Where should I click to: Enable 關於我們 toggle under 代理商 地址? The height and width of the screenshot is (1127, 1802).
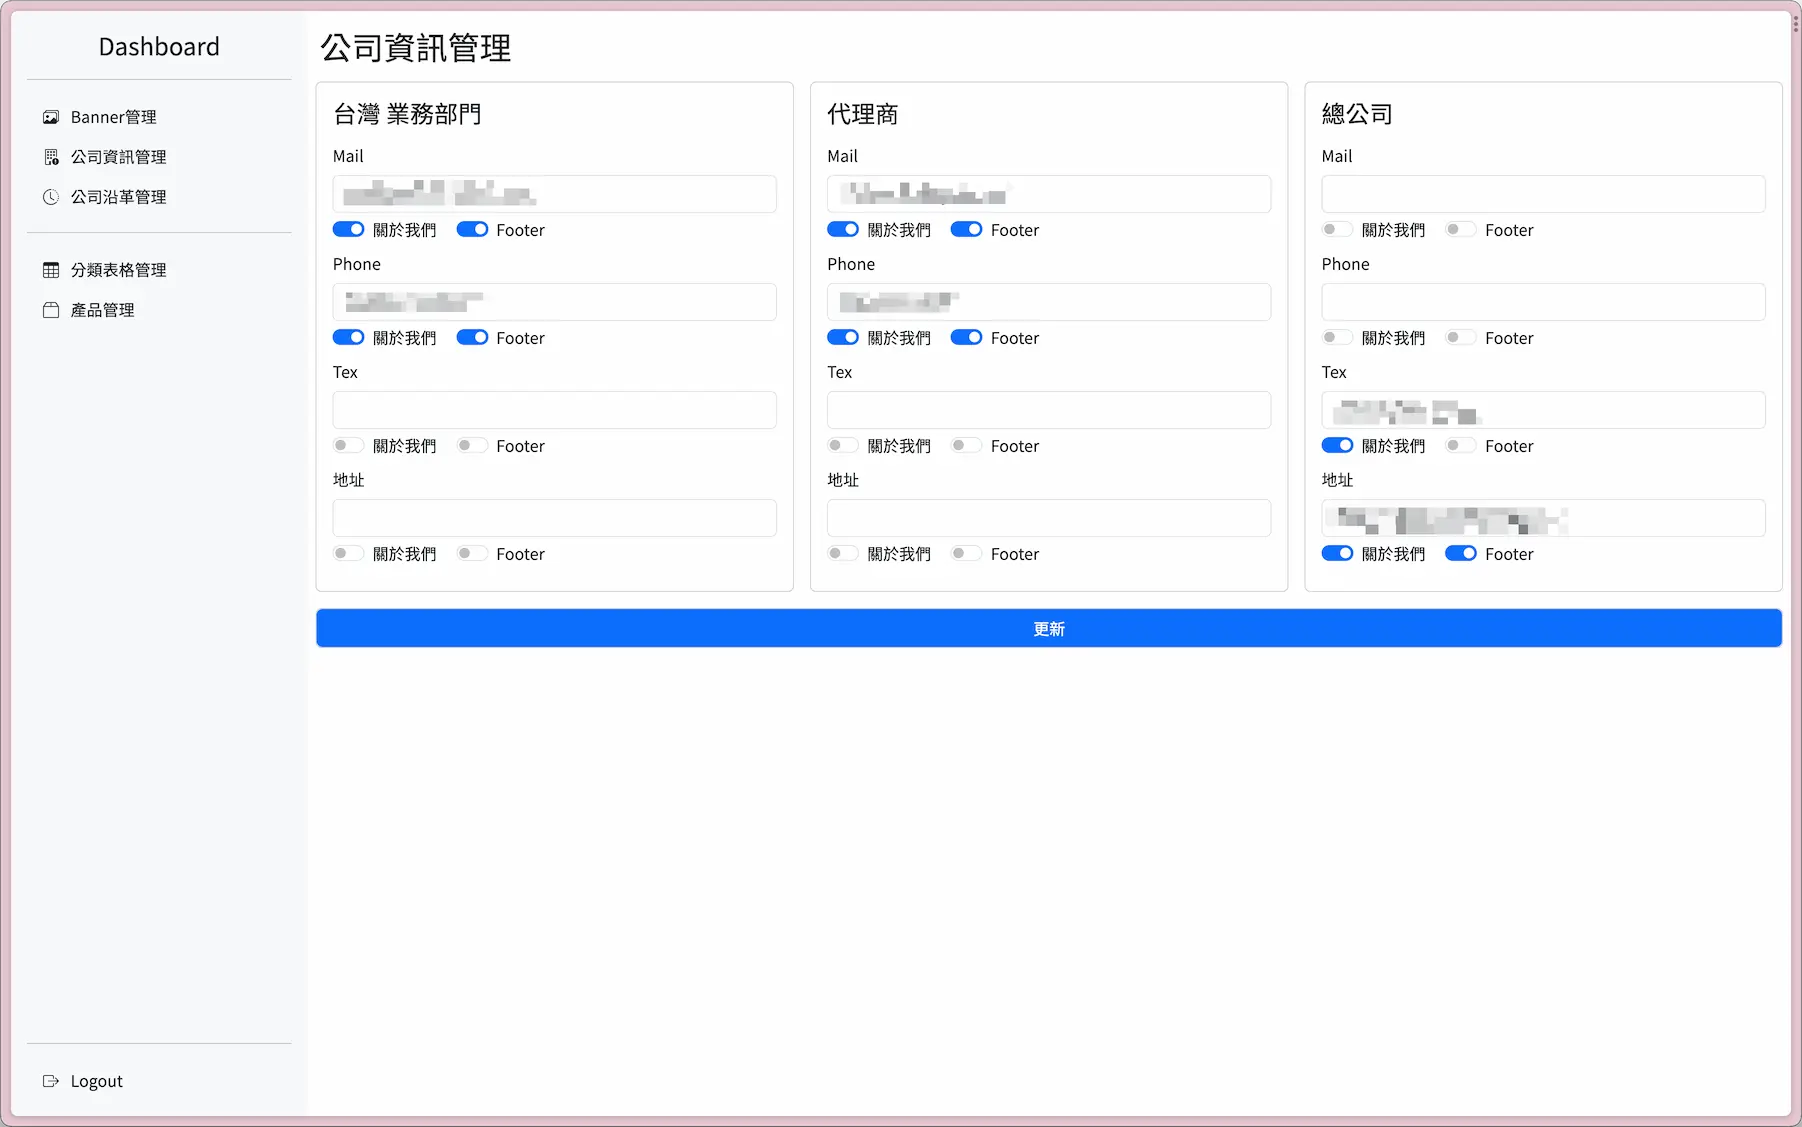pos(843,554)
